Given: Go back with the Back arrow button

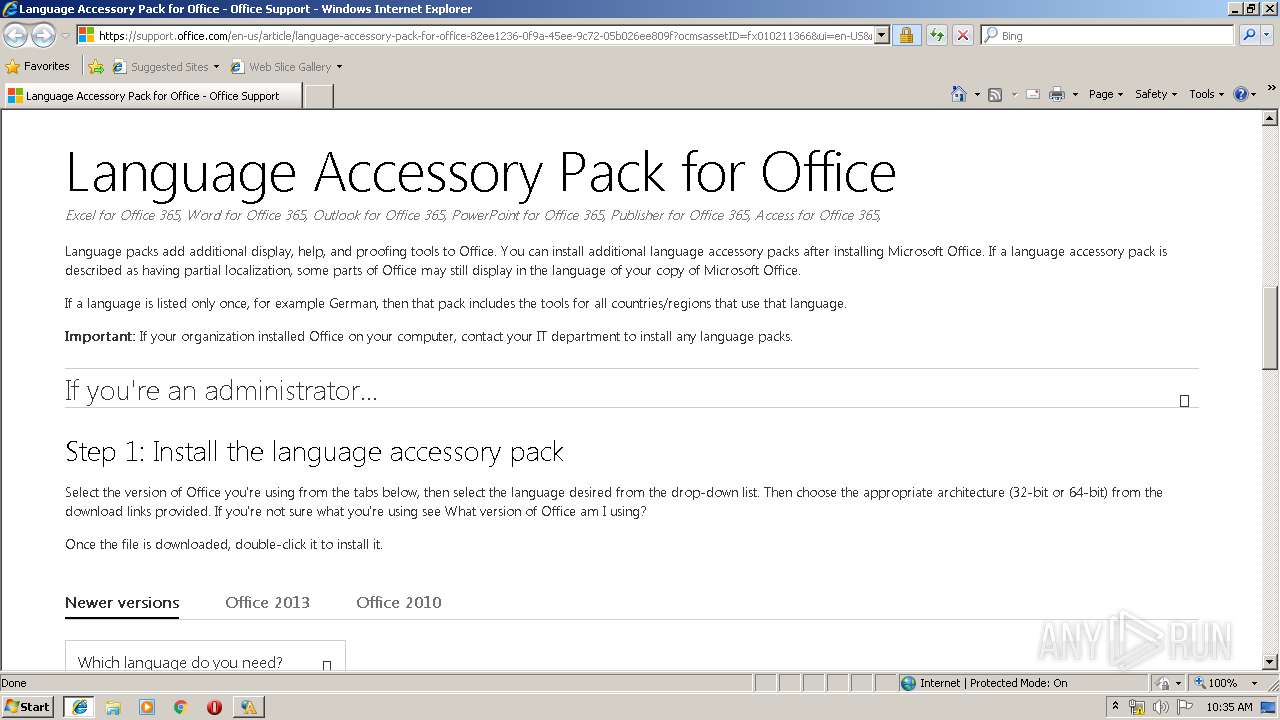Looking at the screenshot, I should click(x=15, y=35).
